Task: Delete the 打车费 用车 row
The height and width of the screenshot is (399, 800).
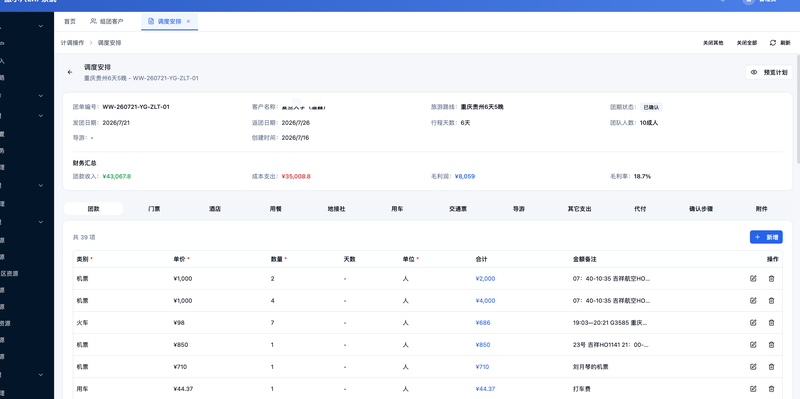Action: (771, 389)
